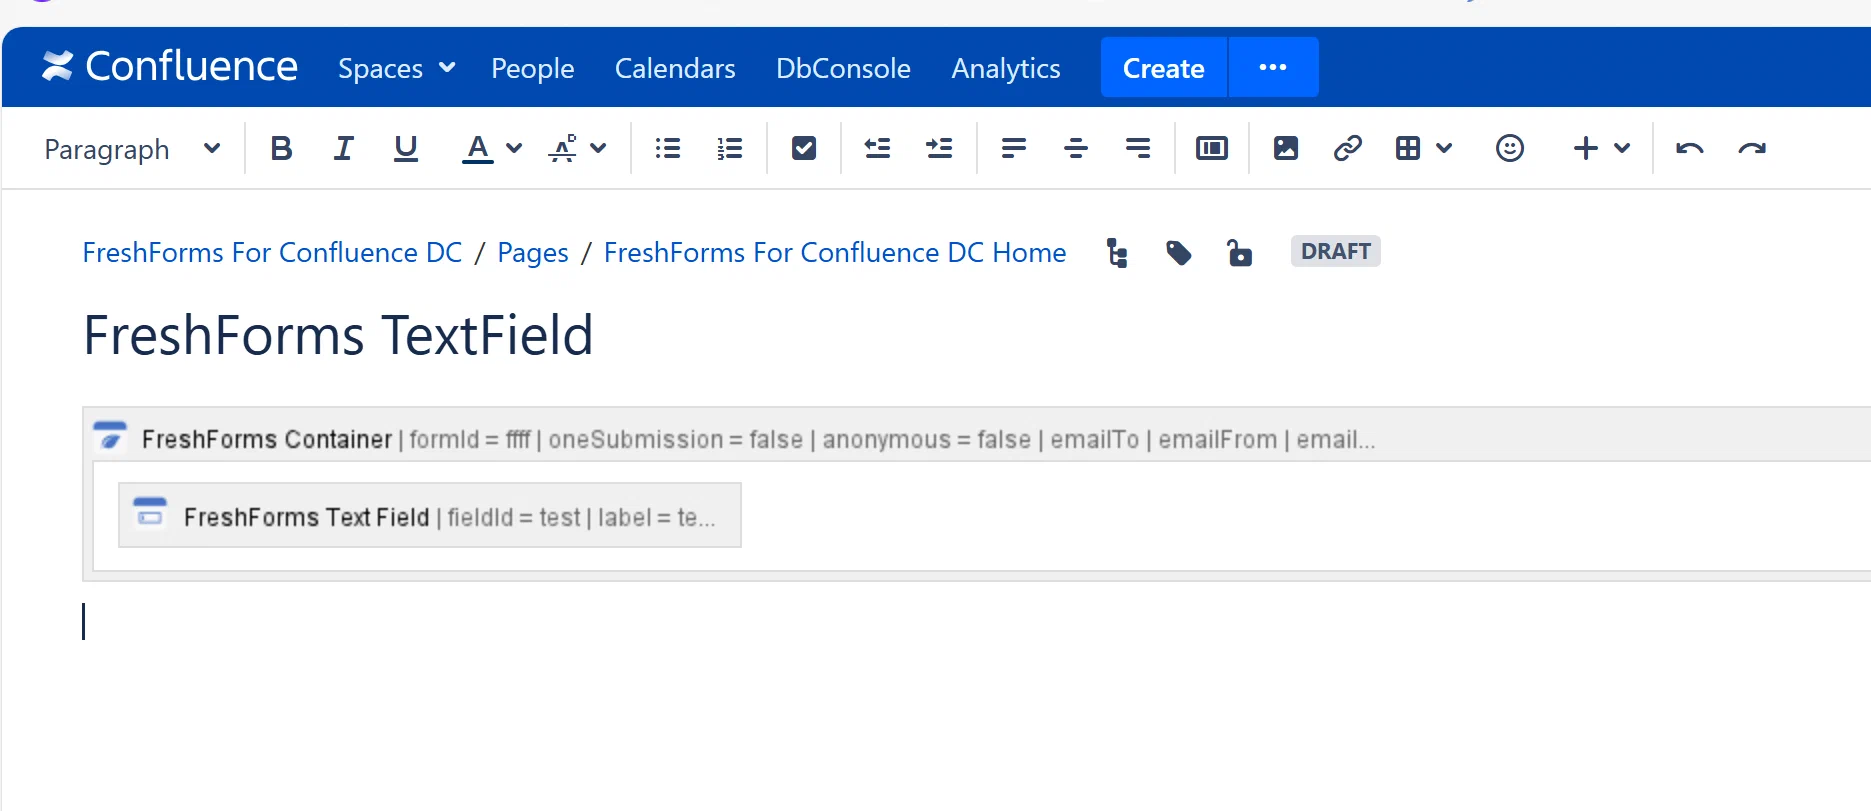This screenshot has height=811, width=1871.
Task: Edit the FreshForms TextField page title
Action: 338,335
